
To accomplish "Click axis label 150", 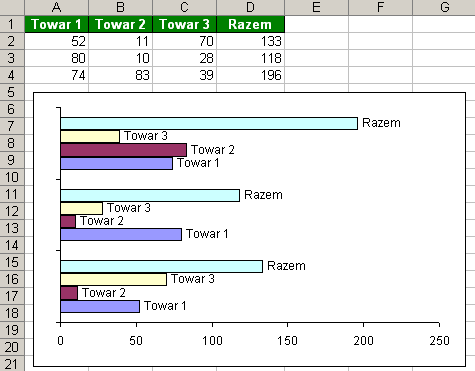I will [x=288, y=341].
